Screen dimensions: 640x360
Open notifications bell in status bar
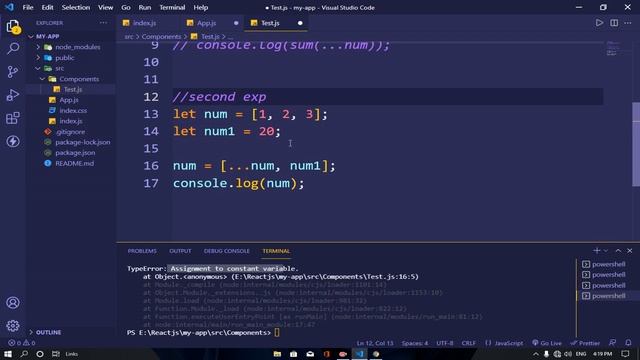[x=628, y=343]
